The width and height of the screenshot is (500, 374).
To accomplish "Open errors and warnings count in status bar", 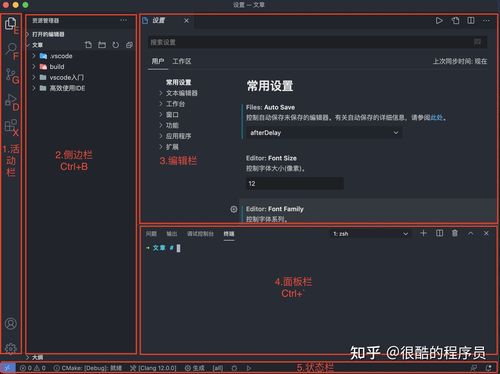I will [x=32, y=368].
